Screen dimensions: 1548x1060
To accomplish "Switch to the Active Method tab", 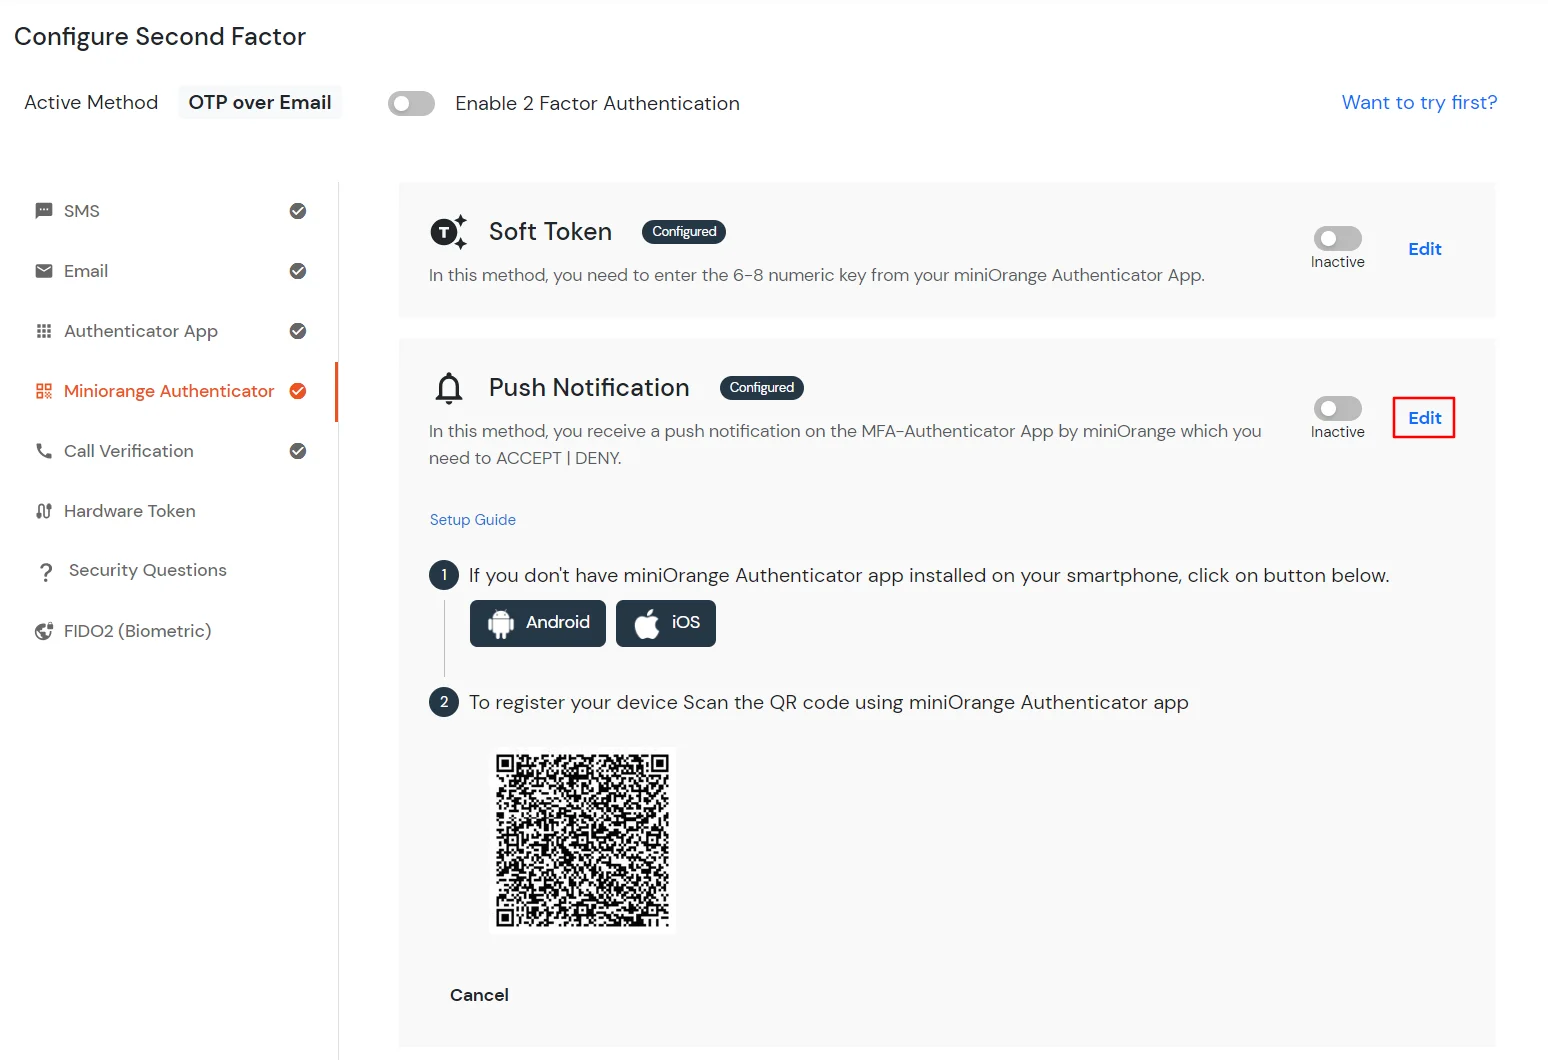I will coord(91,102).
